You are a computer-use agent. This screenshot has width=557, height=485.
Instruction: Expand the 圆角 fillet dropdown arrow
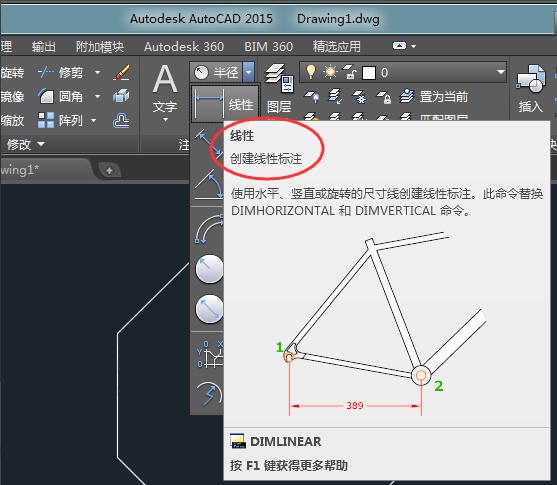(97, 96)
